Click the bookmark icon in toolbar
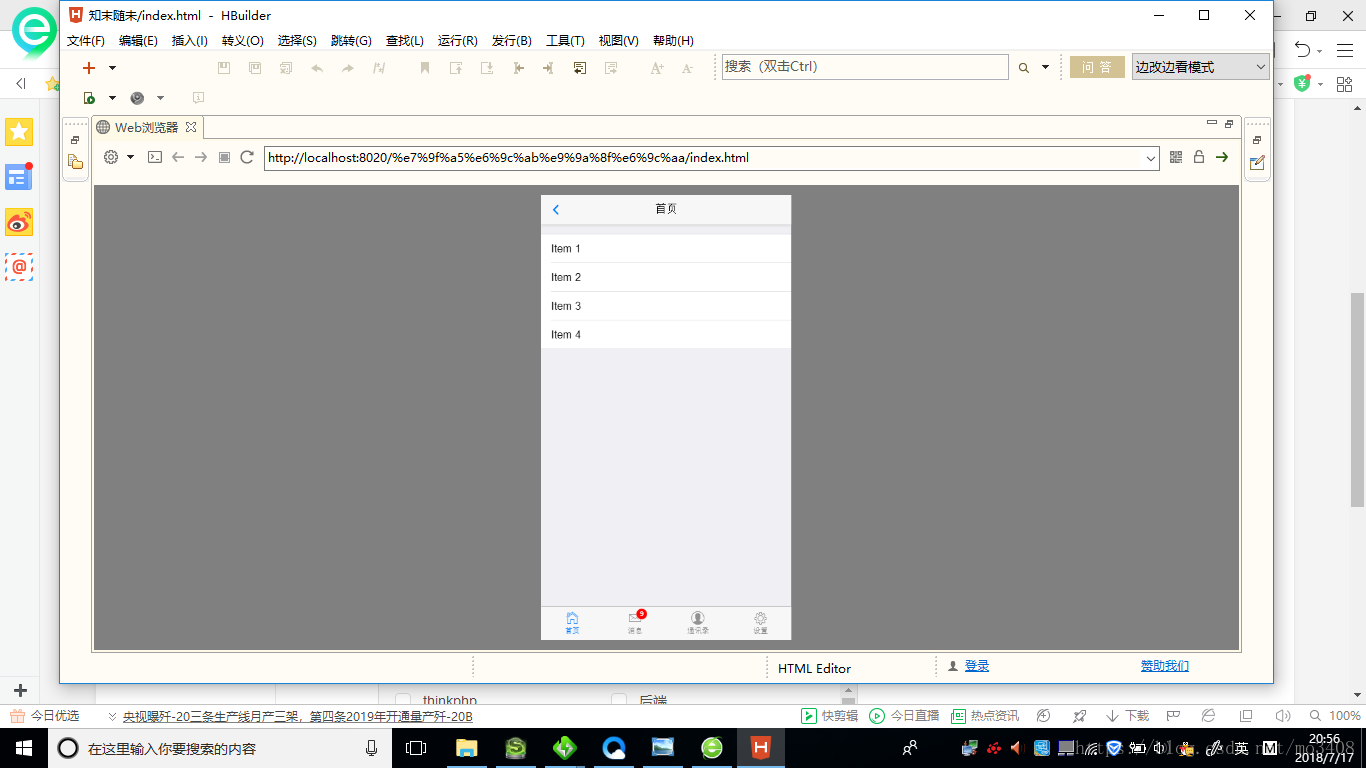The width and height of the screenshot is (1366, 768). click(x=424, y=68)
